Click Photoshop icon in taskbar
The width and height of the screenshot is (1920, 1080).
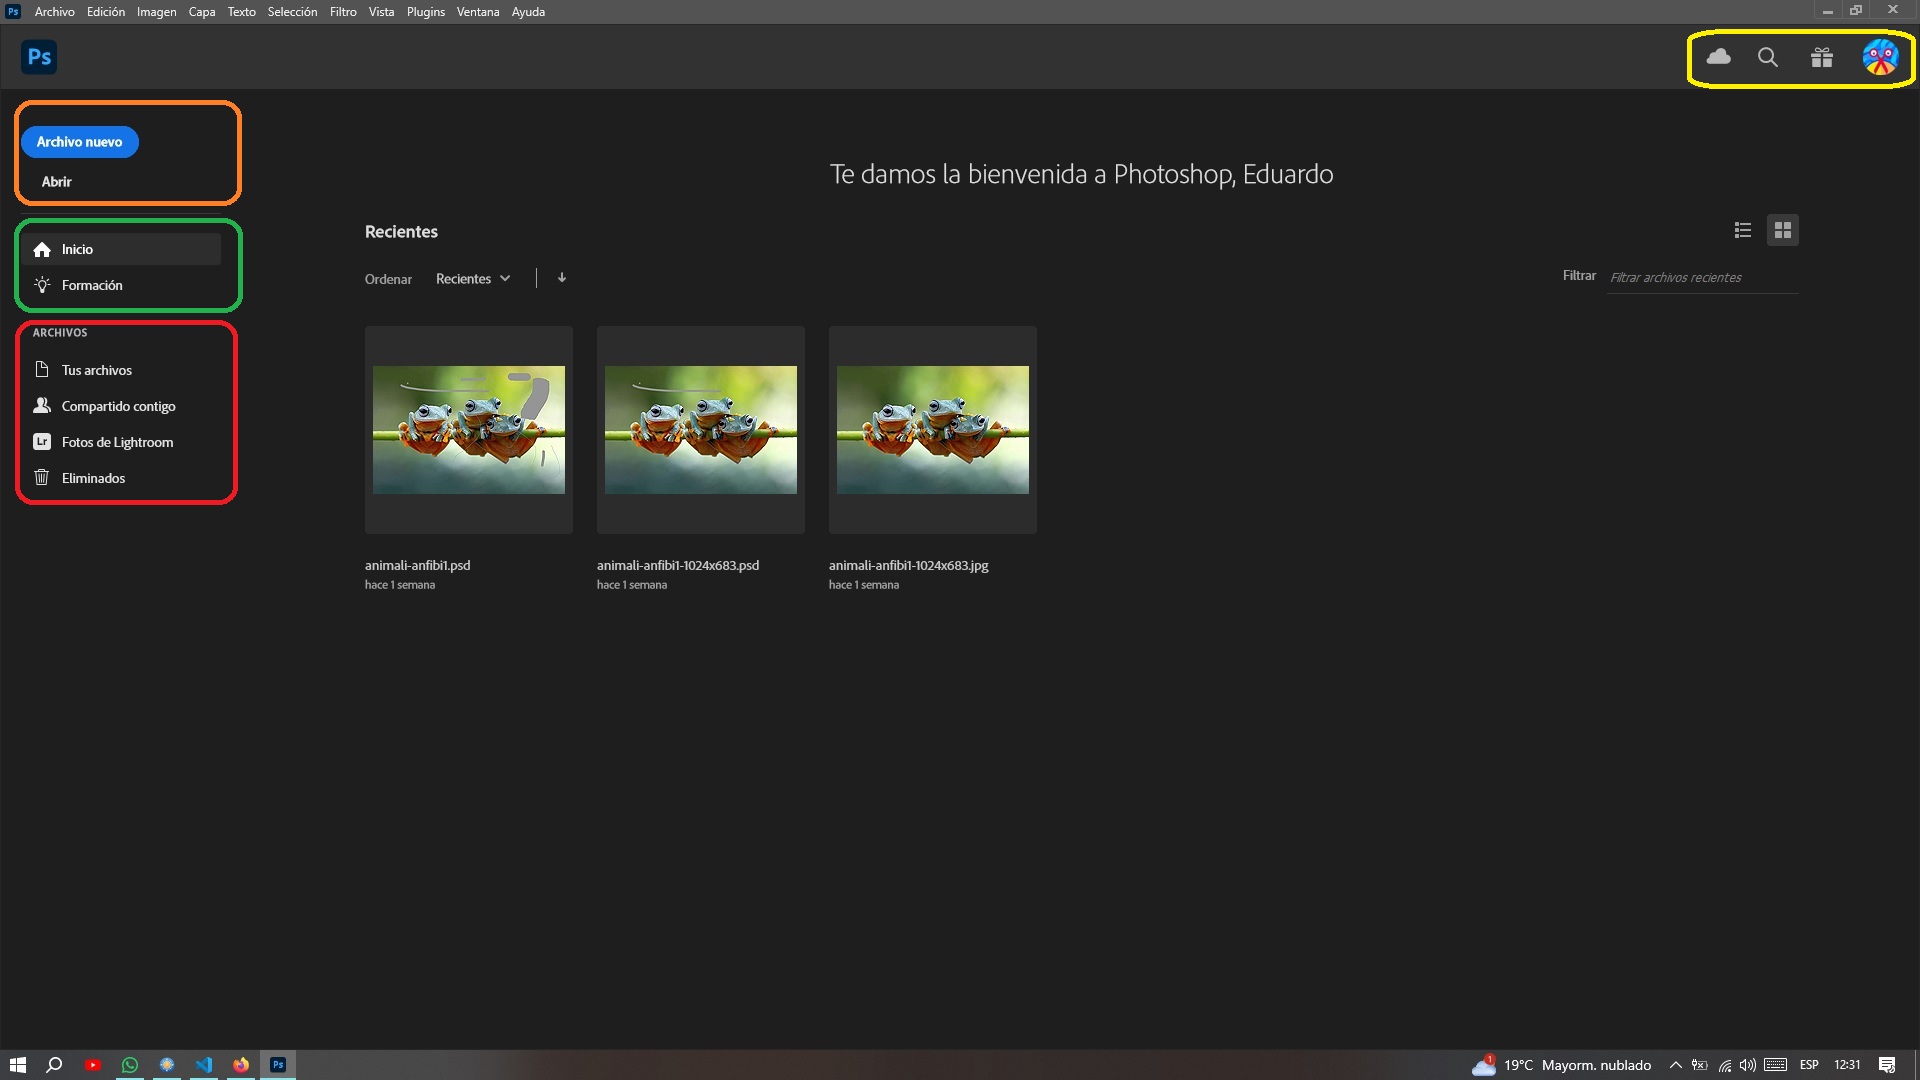pyautogui.click(x=278, y=1065)
